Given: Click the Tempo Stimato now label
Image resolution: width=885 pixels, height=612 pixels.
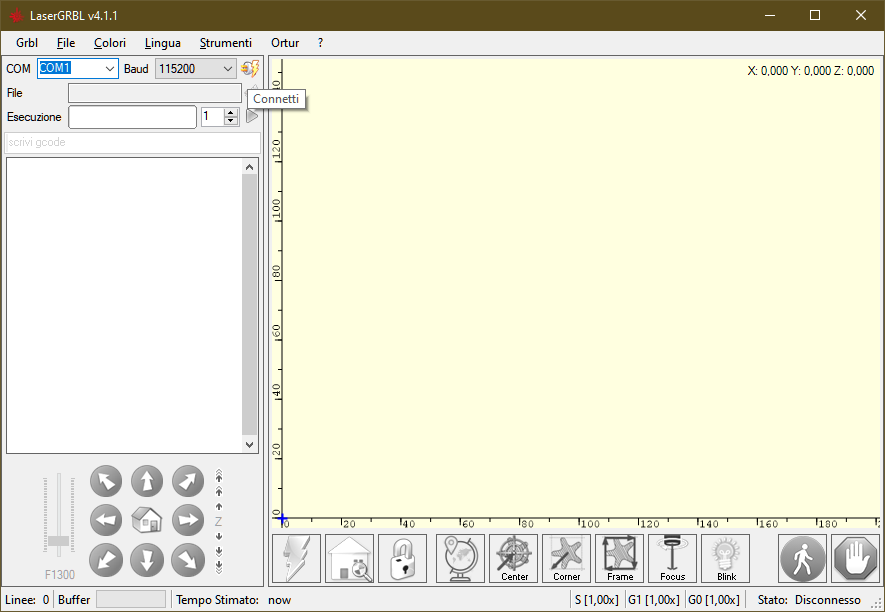Looking at the screenshot, I should [233, 600].
